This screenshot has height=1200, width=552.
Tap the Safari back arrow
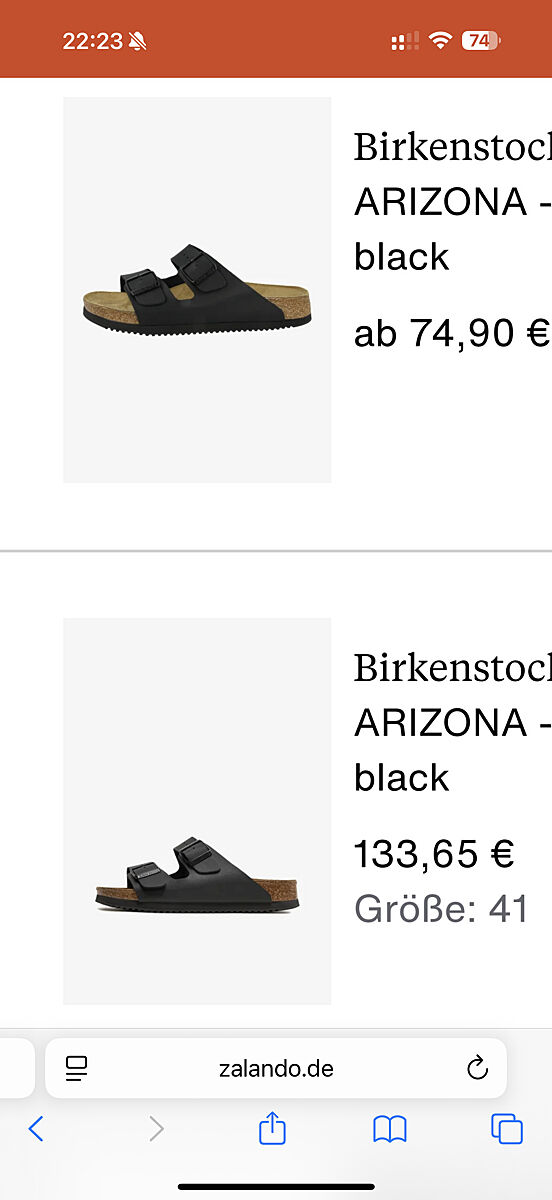pyautogui.click(x=36, y=1129)
